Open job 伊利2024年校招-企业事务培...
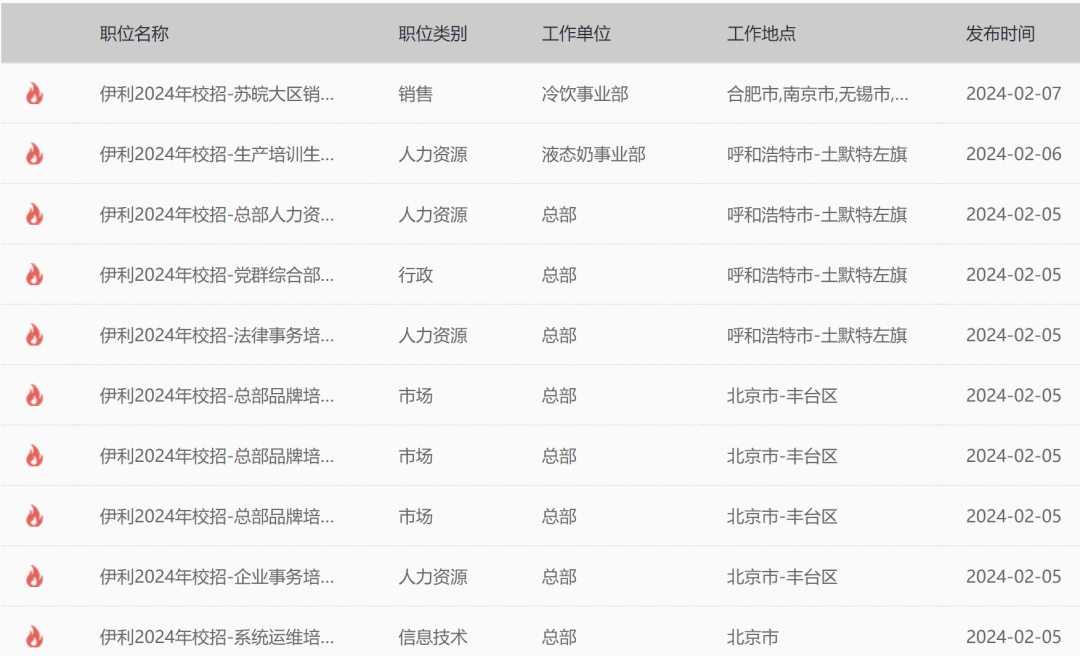Image resolution: width=1080 pixels, height=656 pixels. 216,577
